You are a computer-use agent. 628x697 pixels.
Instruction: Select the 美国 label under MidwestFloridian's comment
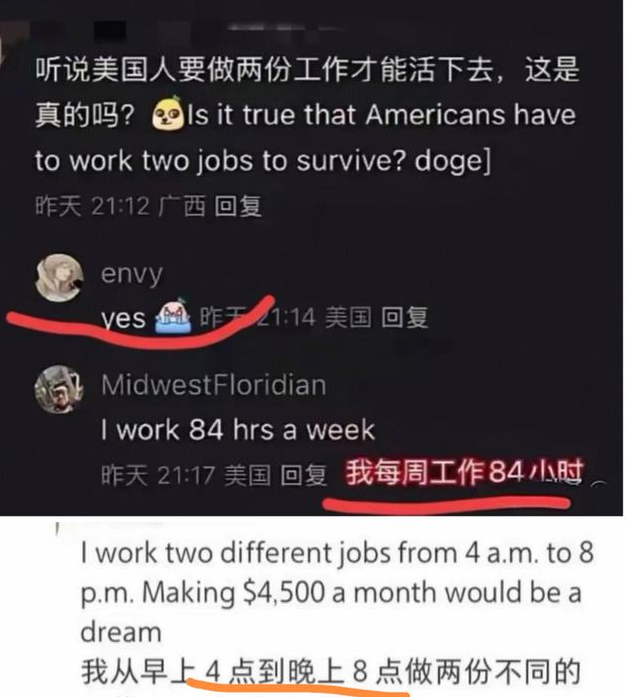pos(247,475)
